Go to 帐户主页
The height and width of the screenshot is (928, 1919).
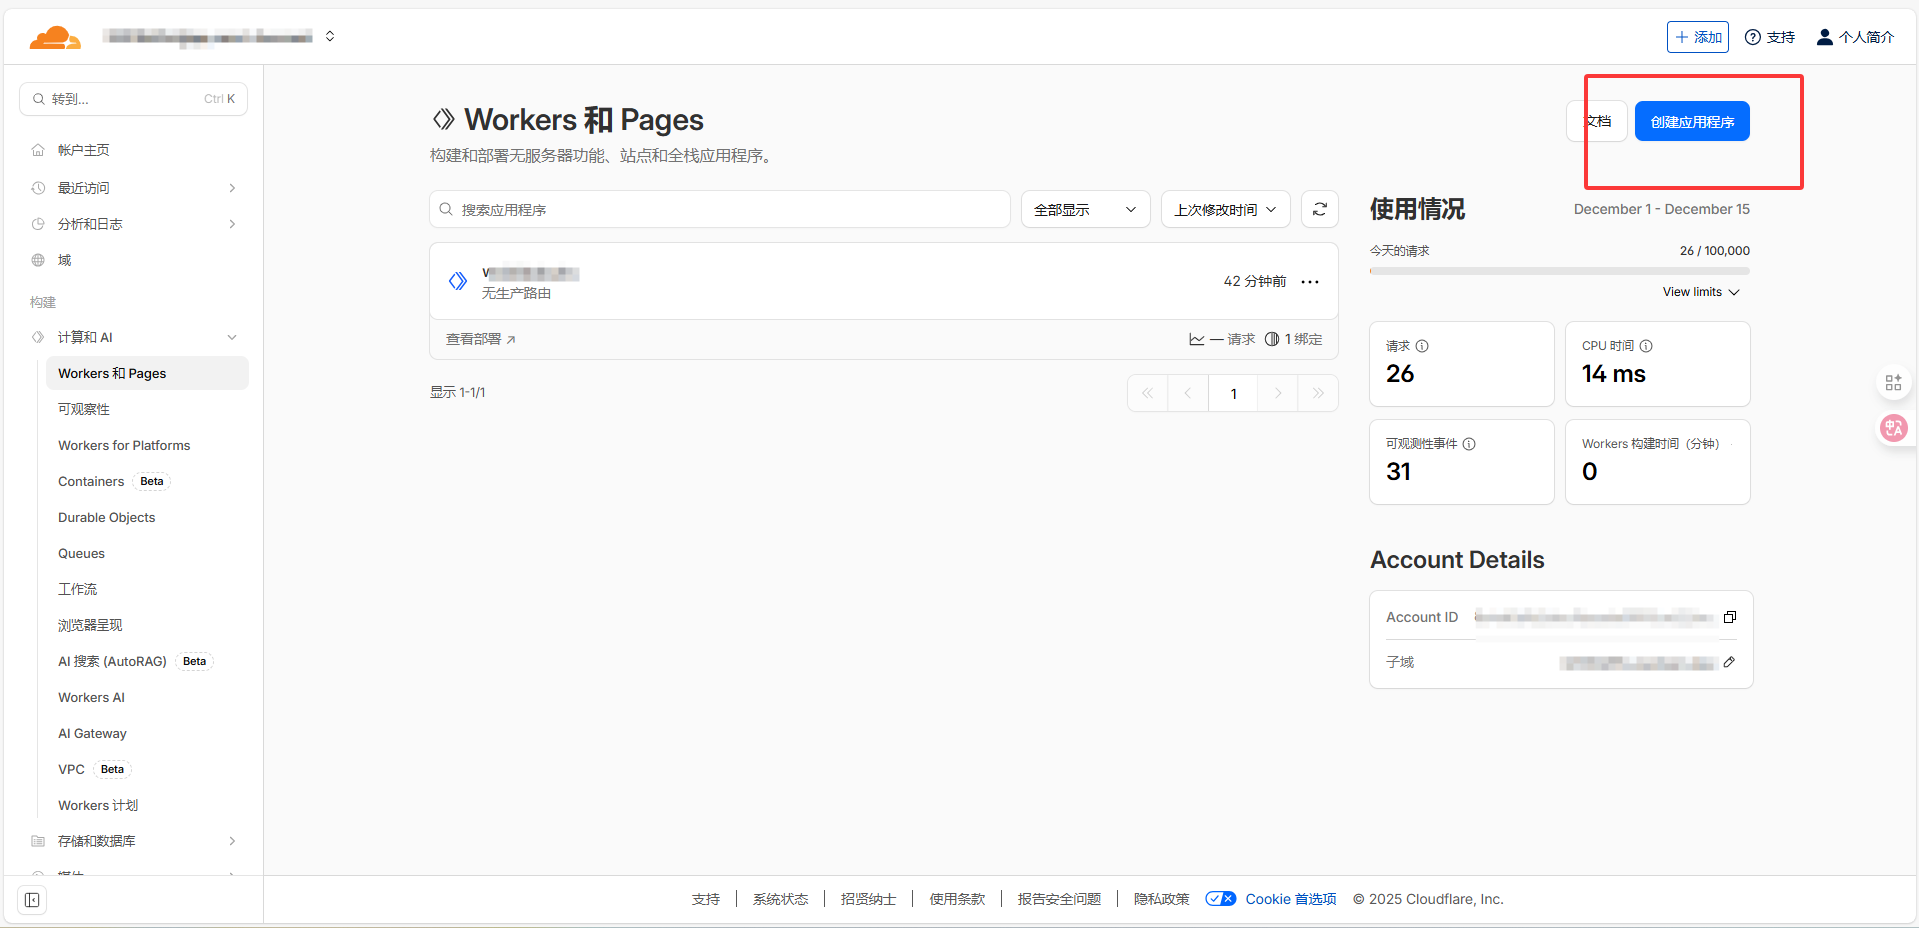(84, 150)
